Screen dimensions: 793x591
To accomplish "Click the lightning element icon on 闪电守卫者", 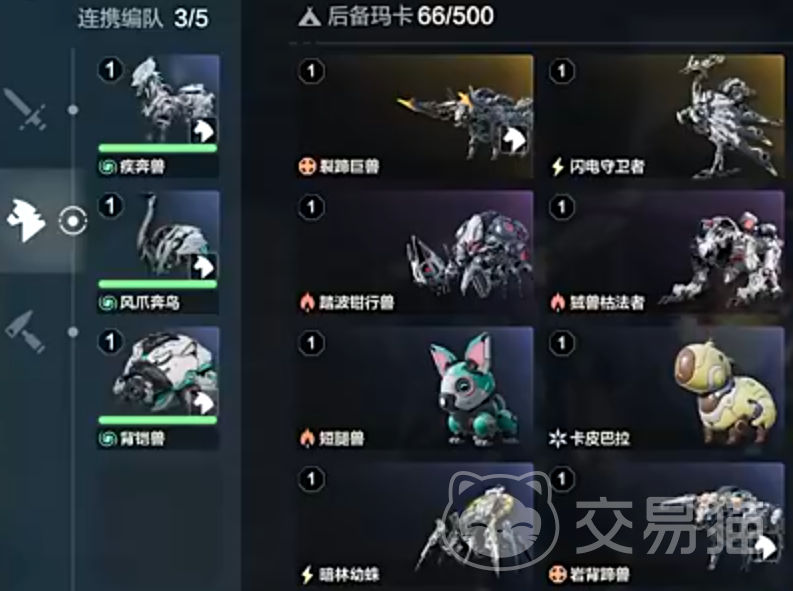I will [x=557, y=166].
